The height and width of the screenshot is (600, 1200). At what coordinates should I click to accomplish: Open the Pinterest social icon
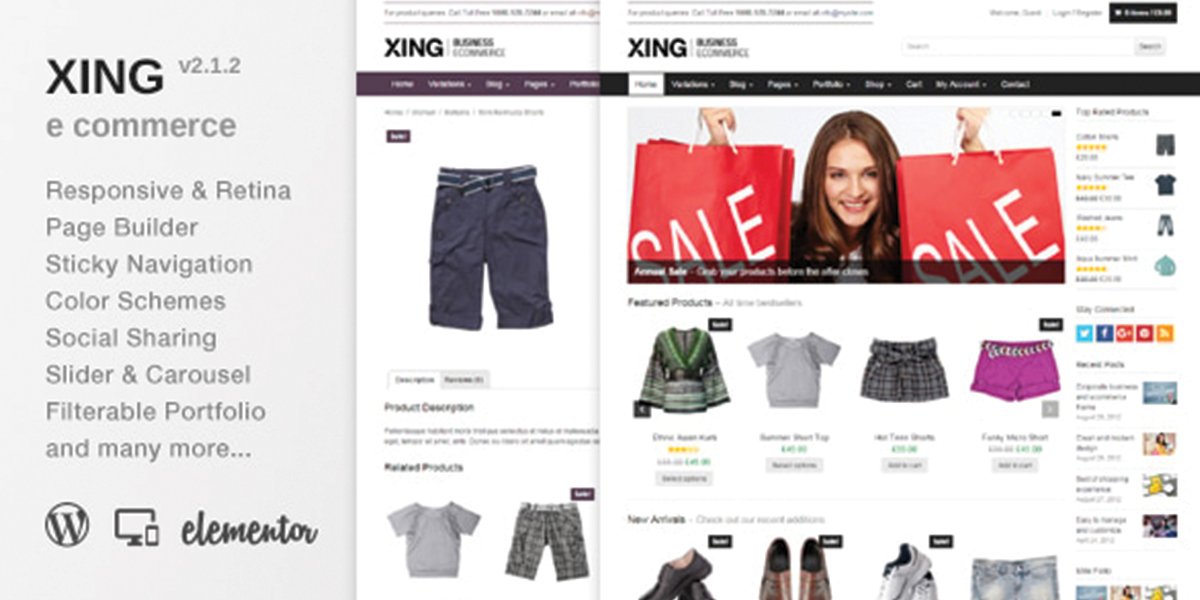click(1144, 333)
